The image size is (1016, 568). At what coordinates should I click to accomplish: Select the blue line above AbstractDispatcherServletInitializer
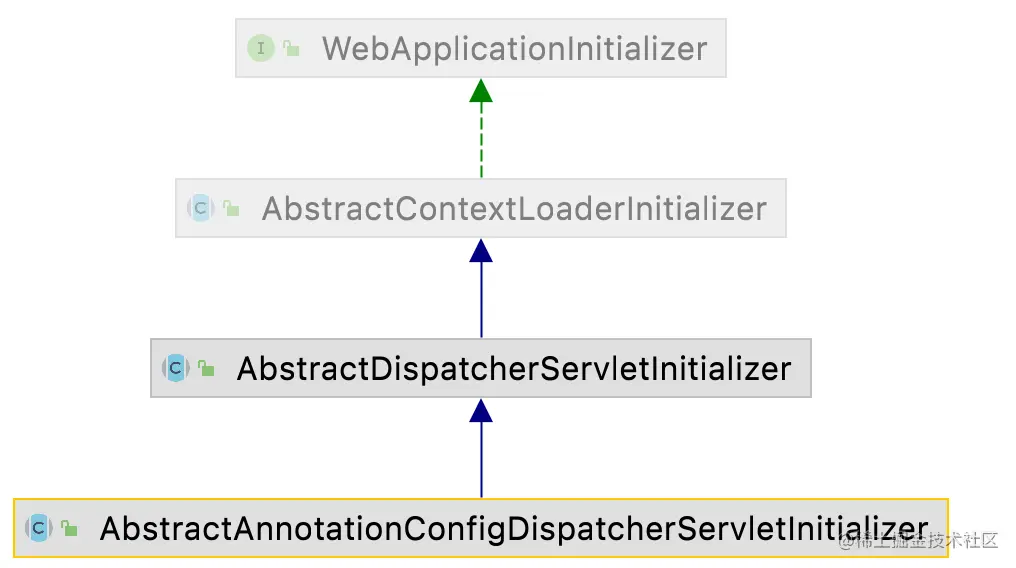[x=481, y=300]
